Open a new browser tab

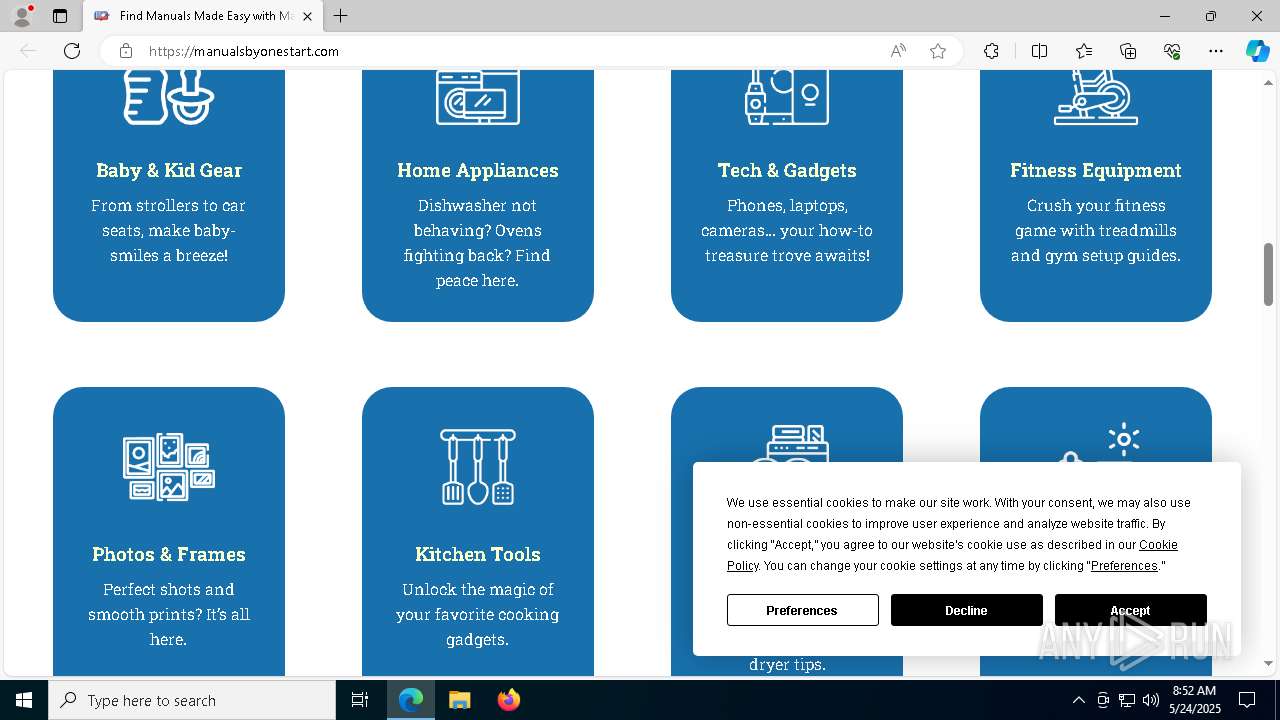(x=341, y=16)
